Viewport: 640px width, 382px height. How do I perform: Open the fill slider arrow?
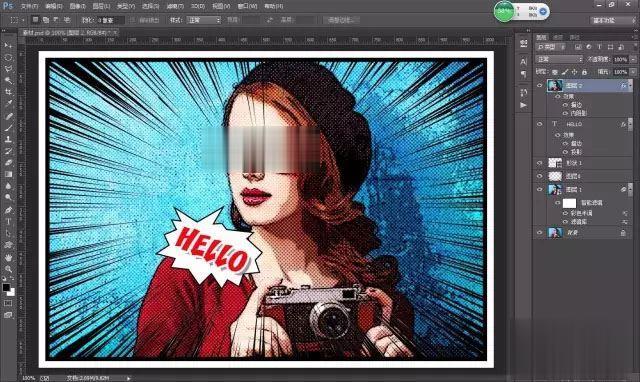click(633, 72)
